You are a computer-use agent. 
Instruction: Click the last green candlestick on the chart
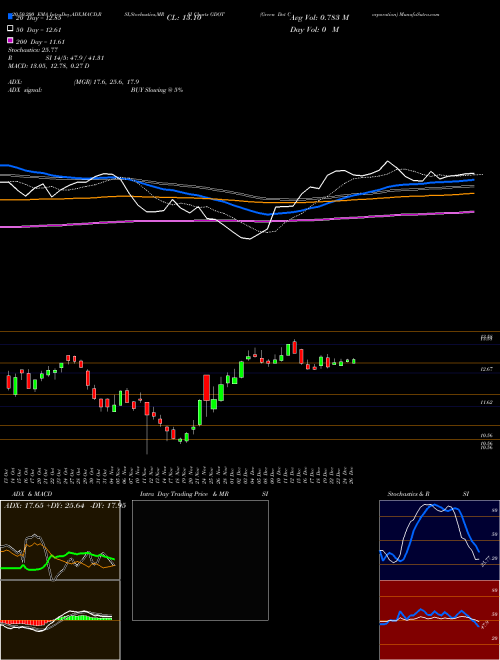354,361
